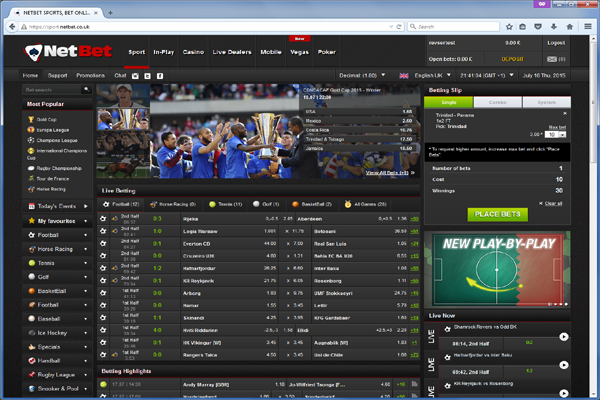
Task: Click the PLACE BETS button
Action: [497, 214]
